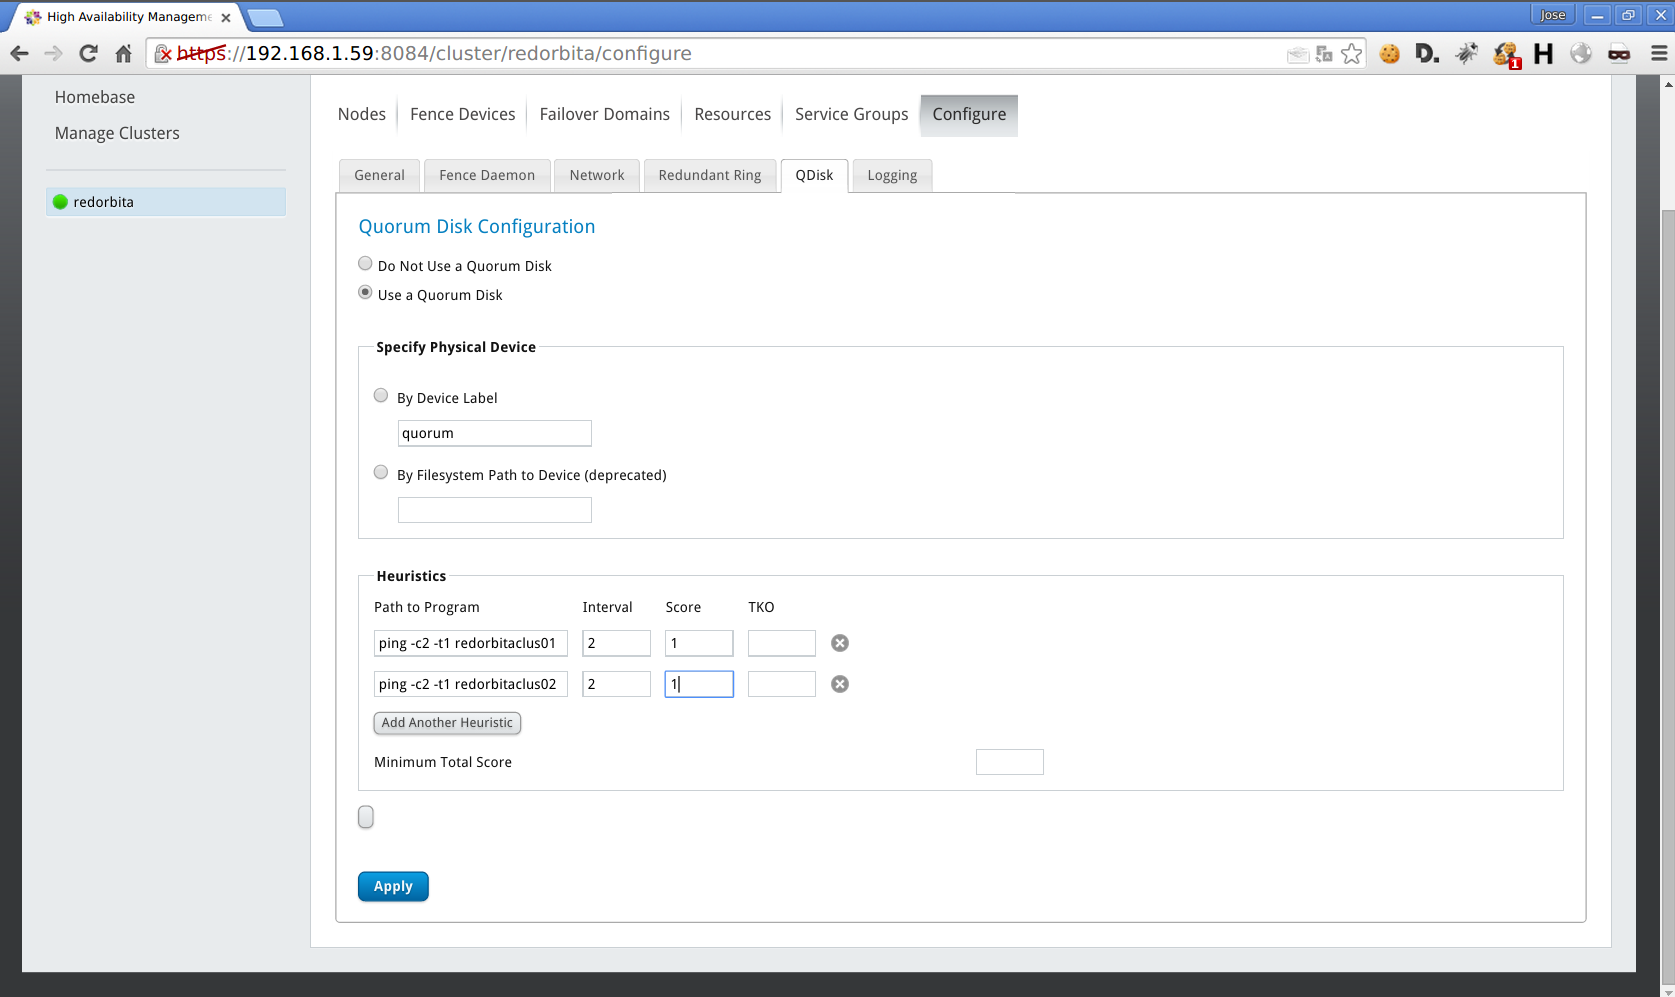Select the redorbita cluster in sidebar

103,202
